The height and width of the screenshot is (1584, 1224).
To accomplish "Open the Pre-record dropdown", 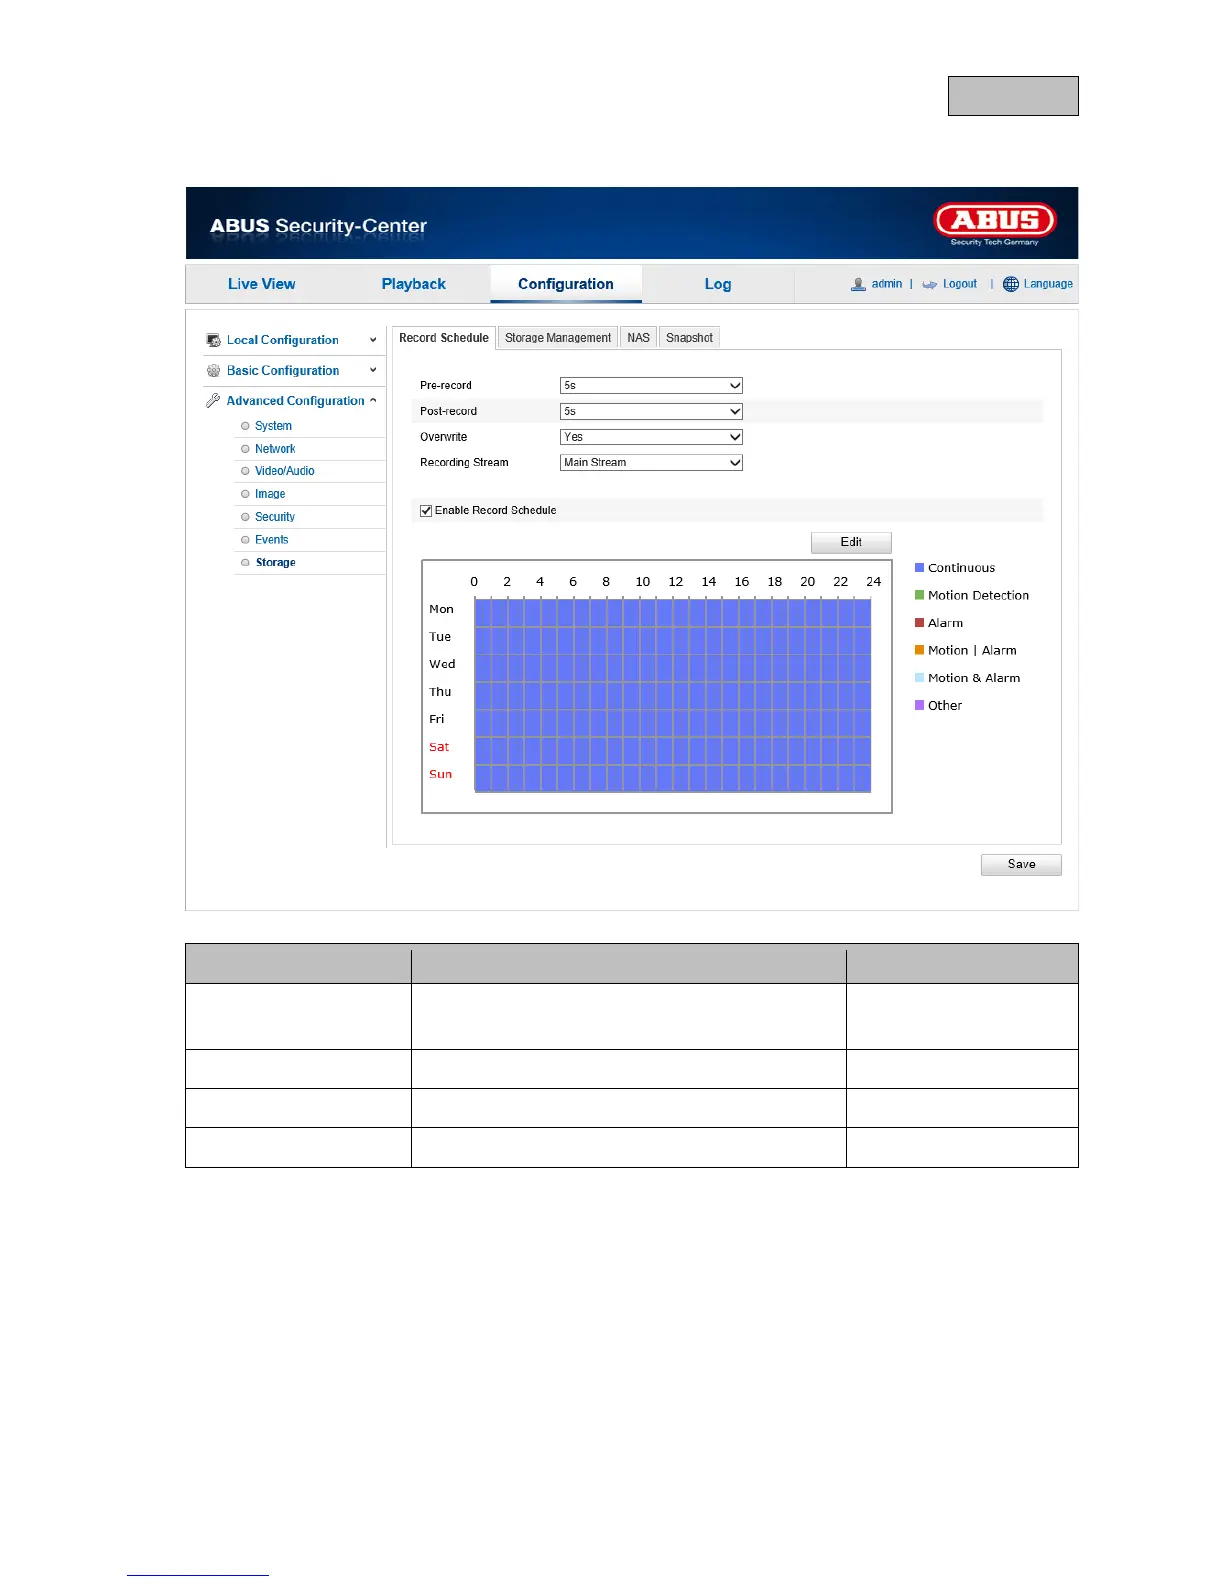I will [651, 385].
